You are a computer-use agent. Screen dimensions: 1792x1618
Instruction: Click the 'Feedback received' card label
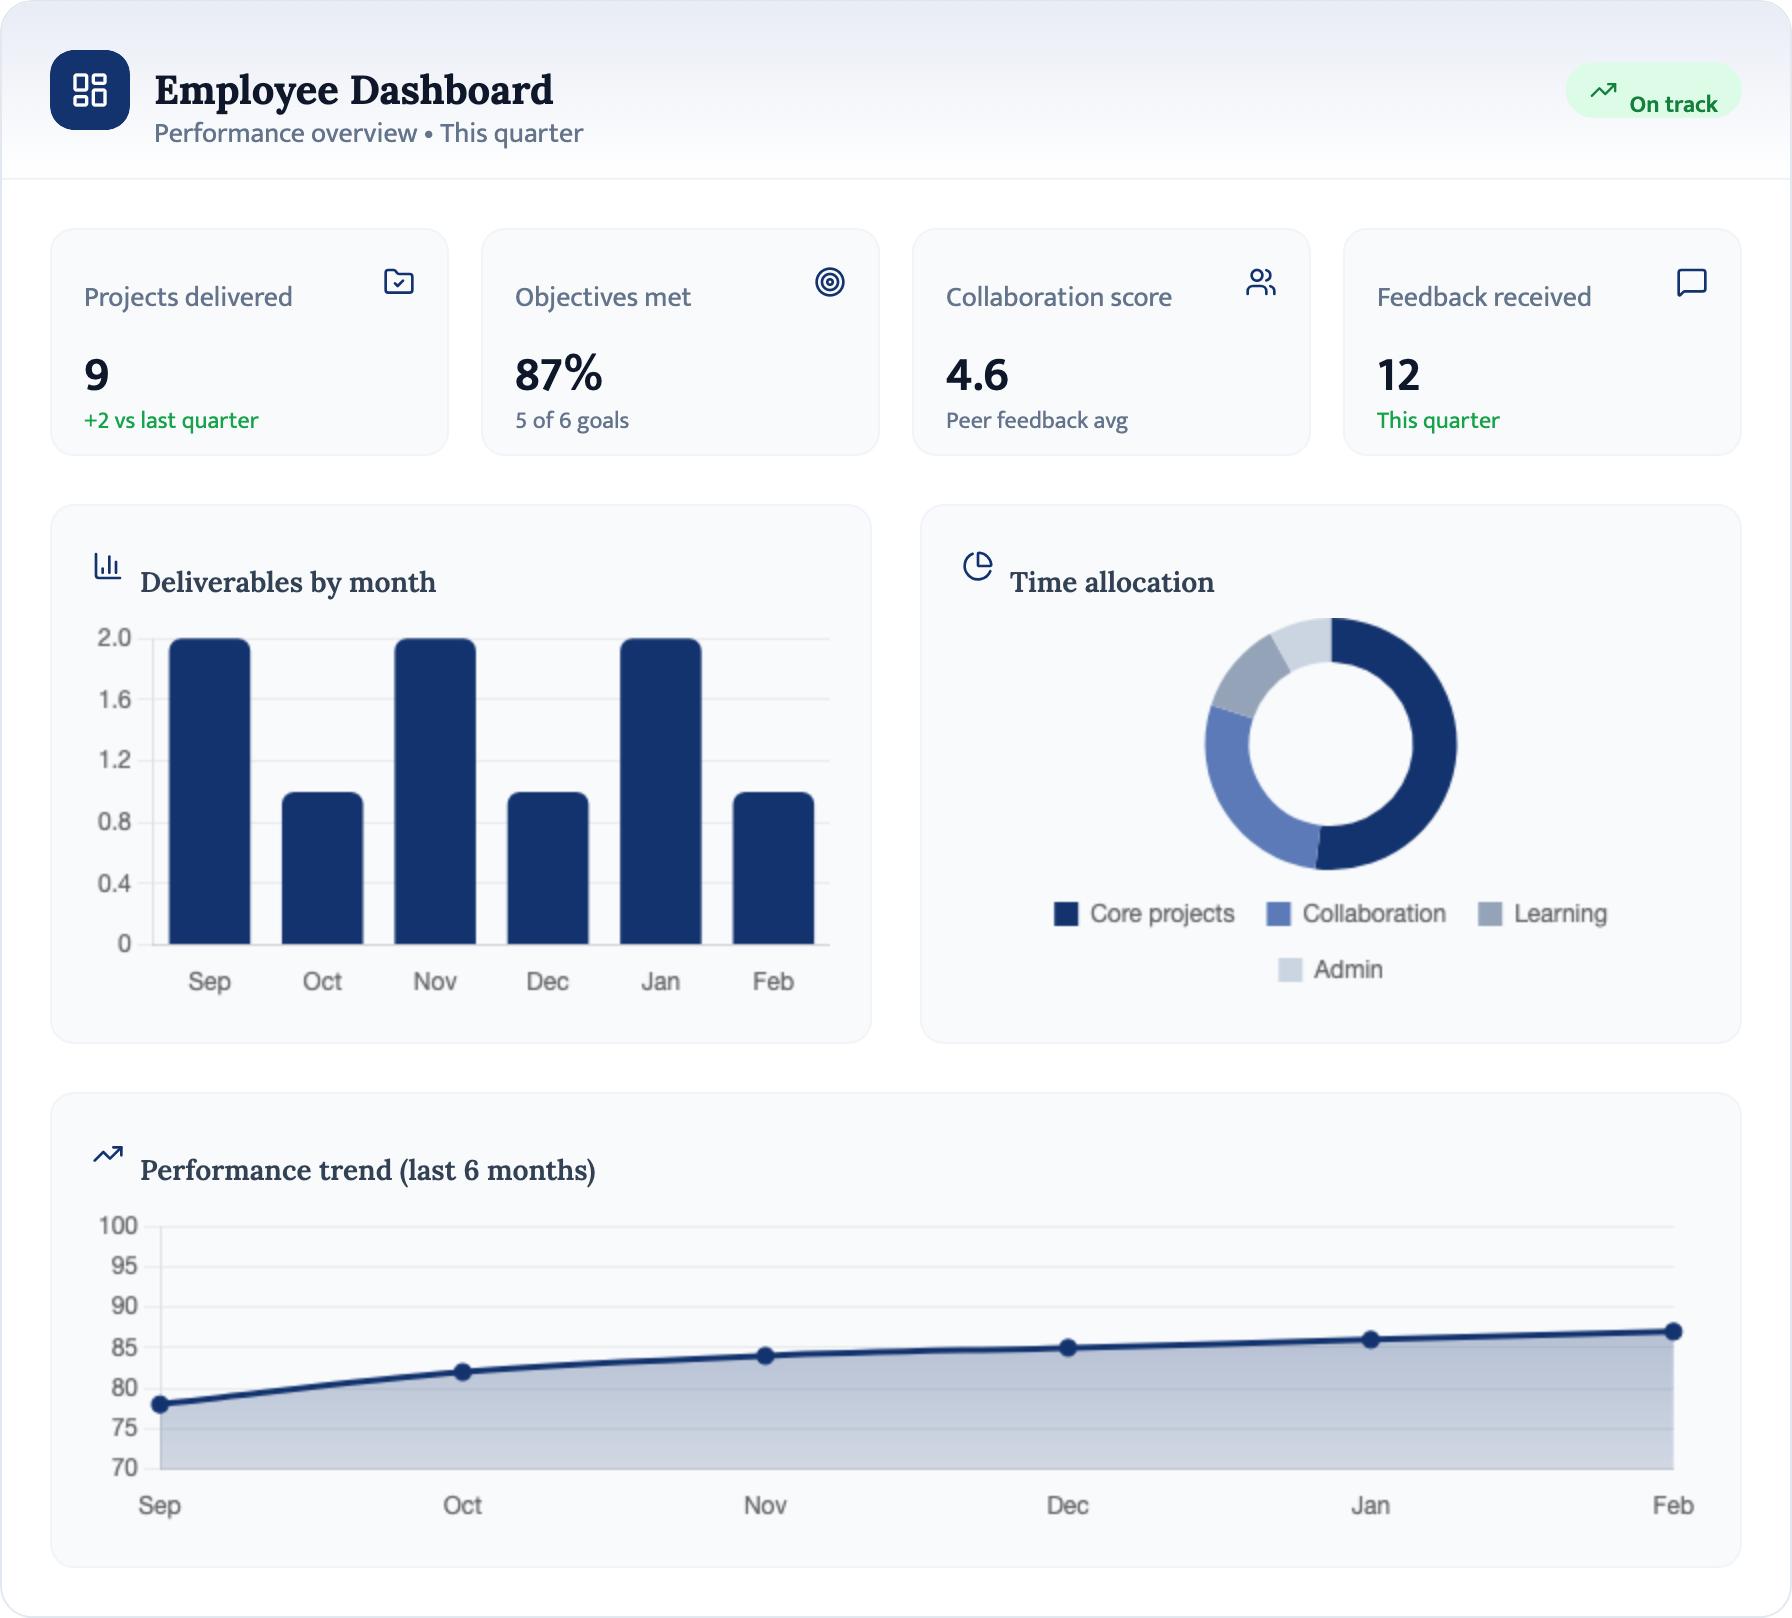coord(1484,297)
